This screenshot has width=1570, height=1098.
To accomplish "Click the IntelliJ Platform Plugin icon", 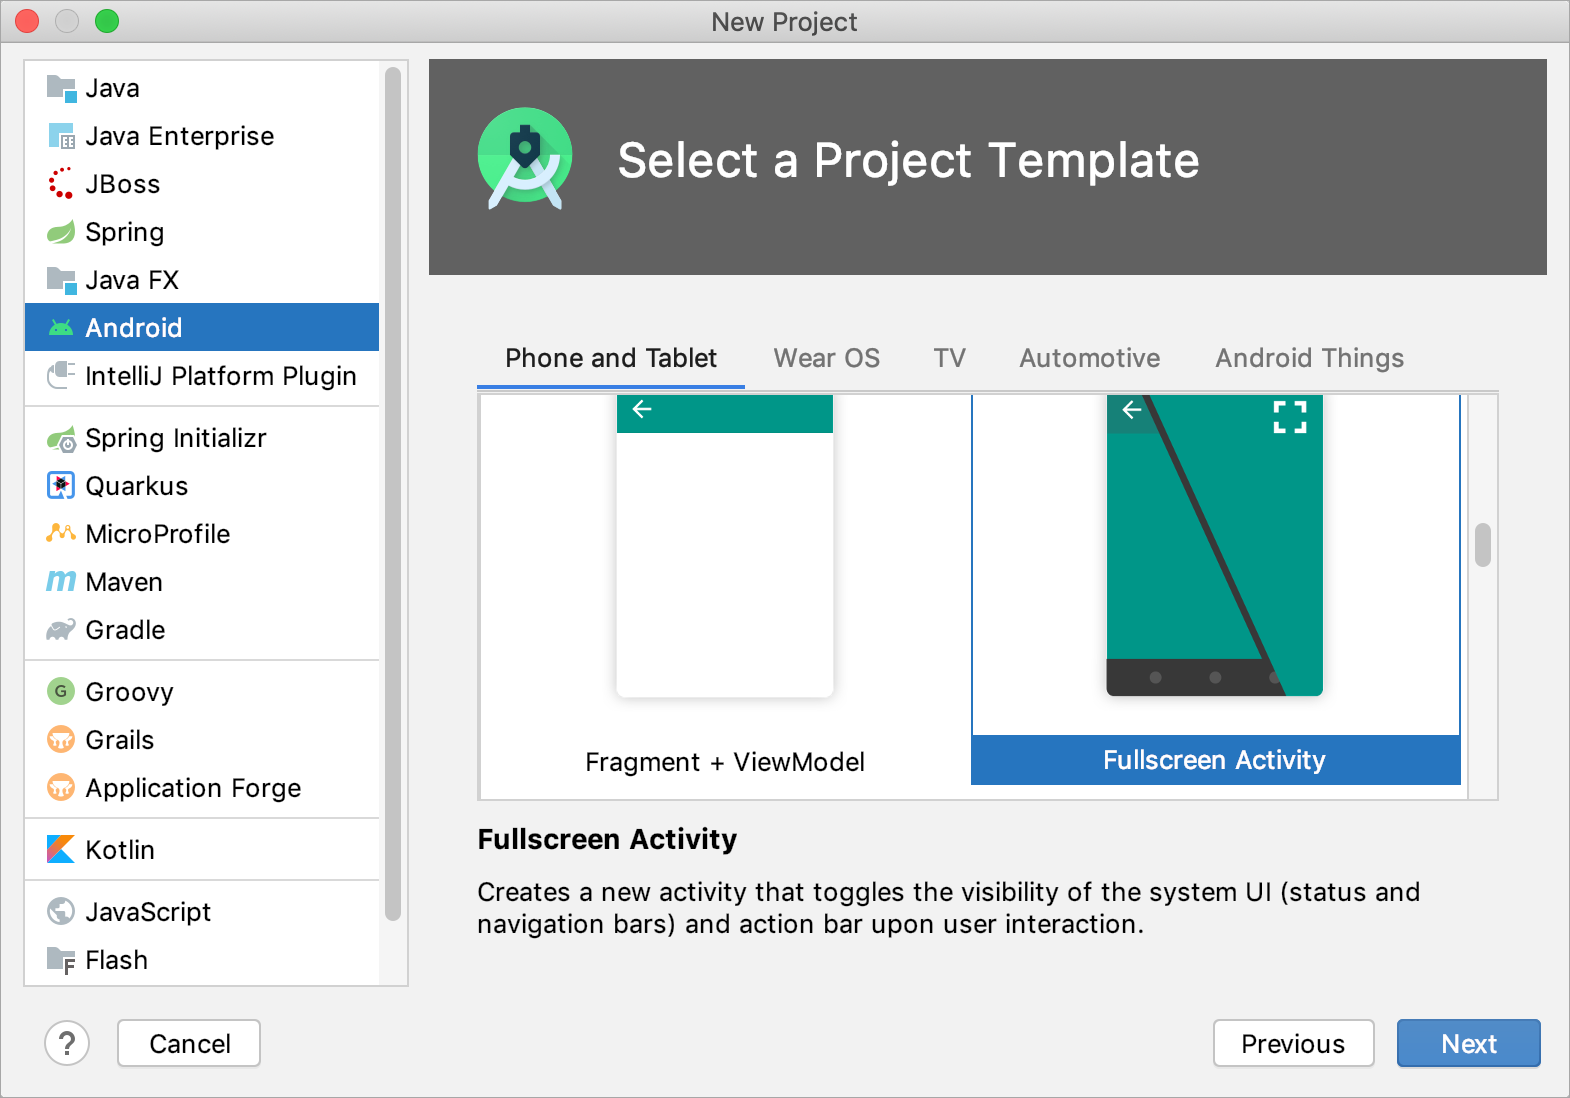I will [61, 376].
